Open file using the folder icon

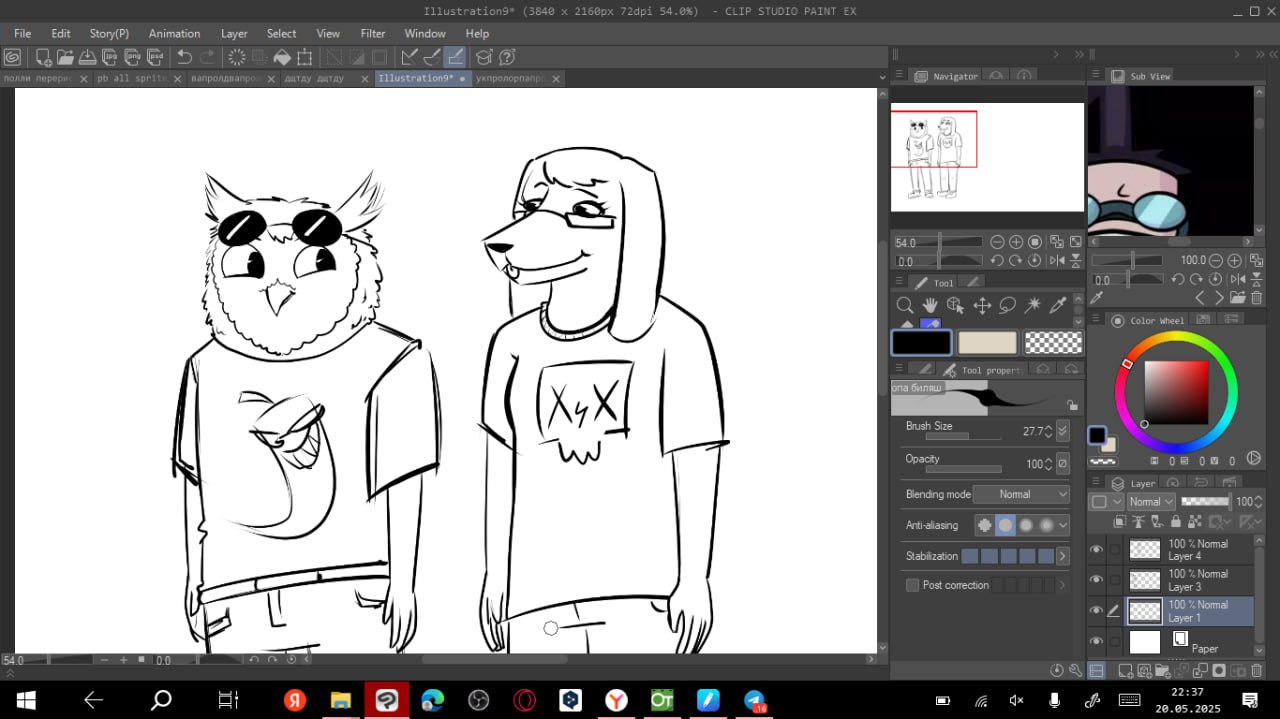65,57
